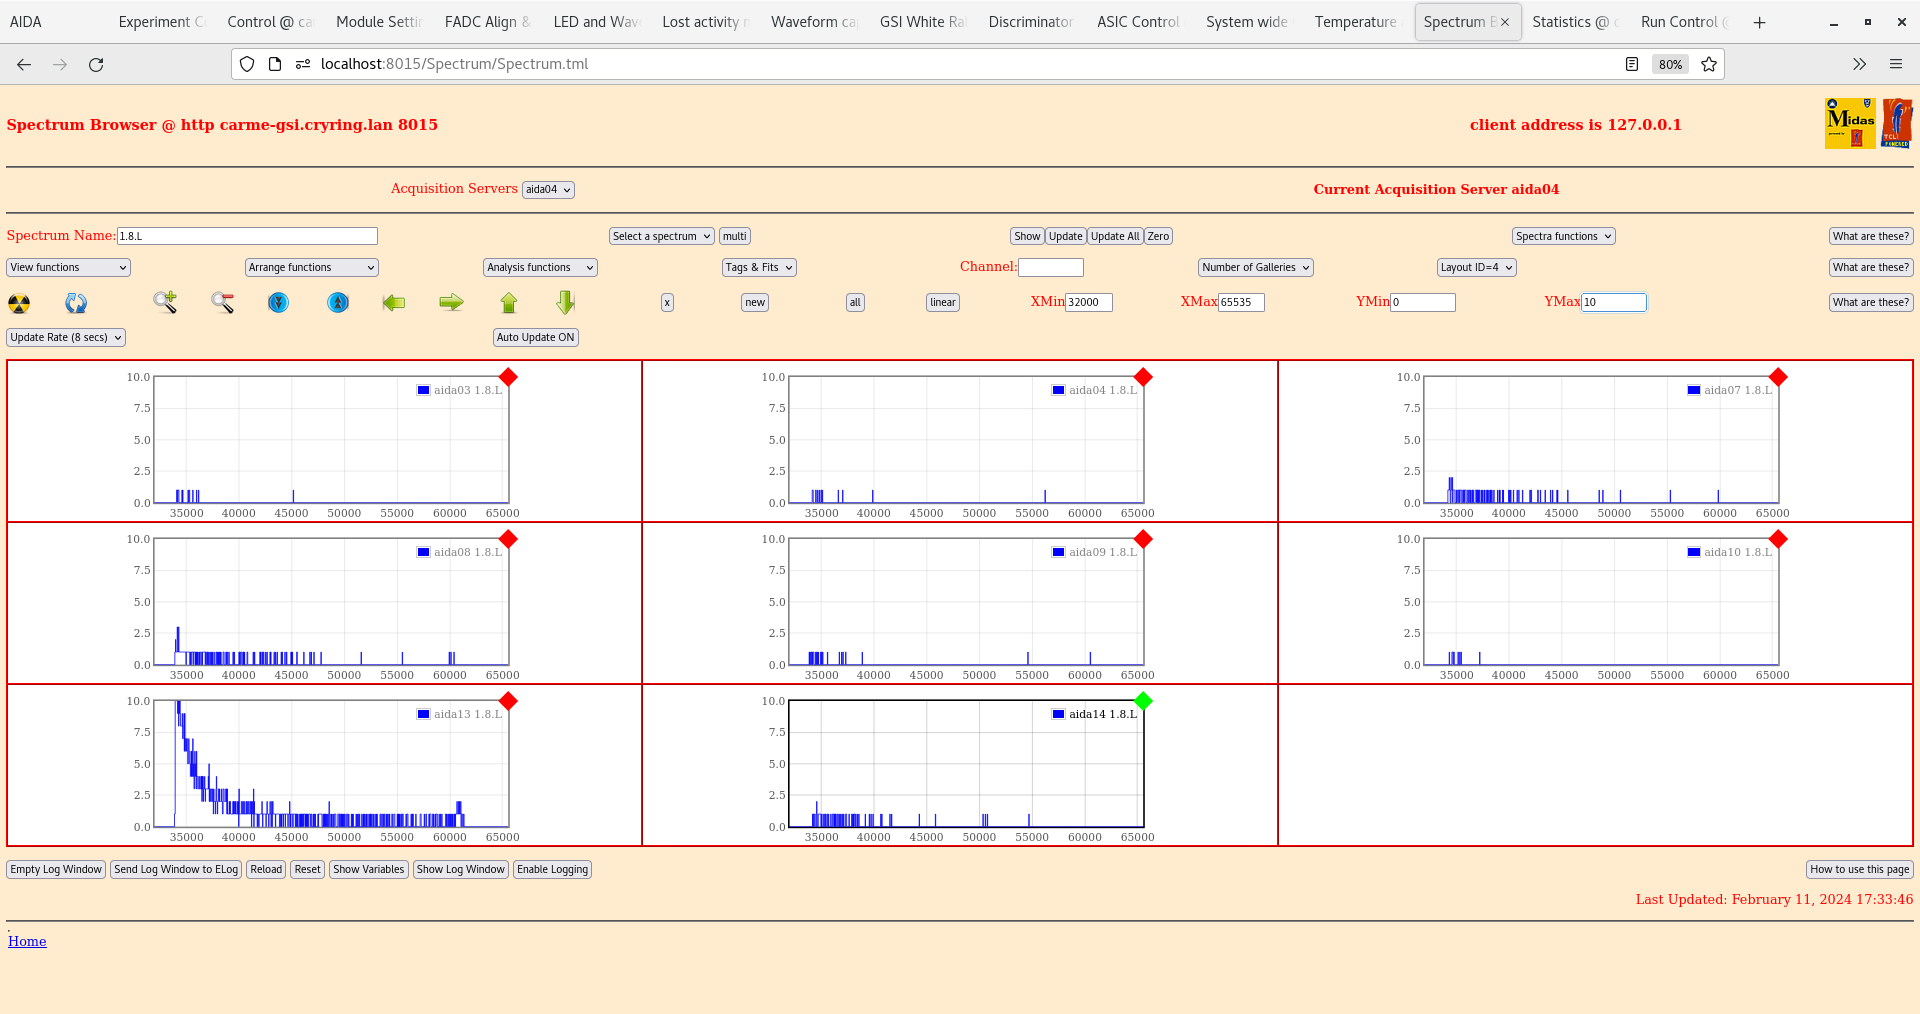Open the Analysis functions dropdown
The height and width of the screenshot is (1014, 1920).
[540, 268]
